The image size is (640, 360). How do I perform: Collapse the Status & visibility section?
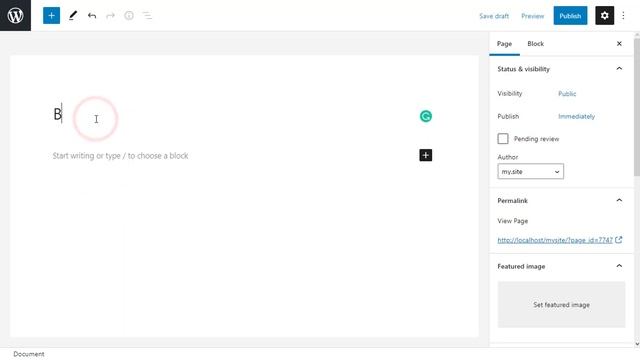coord(619,69)
